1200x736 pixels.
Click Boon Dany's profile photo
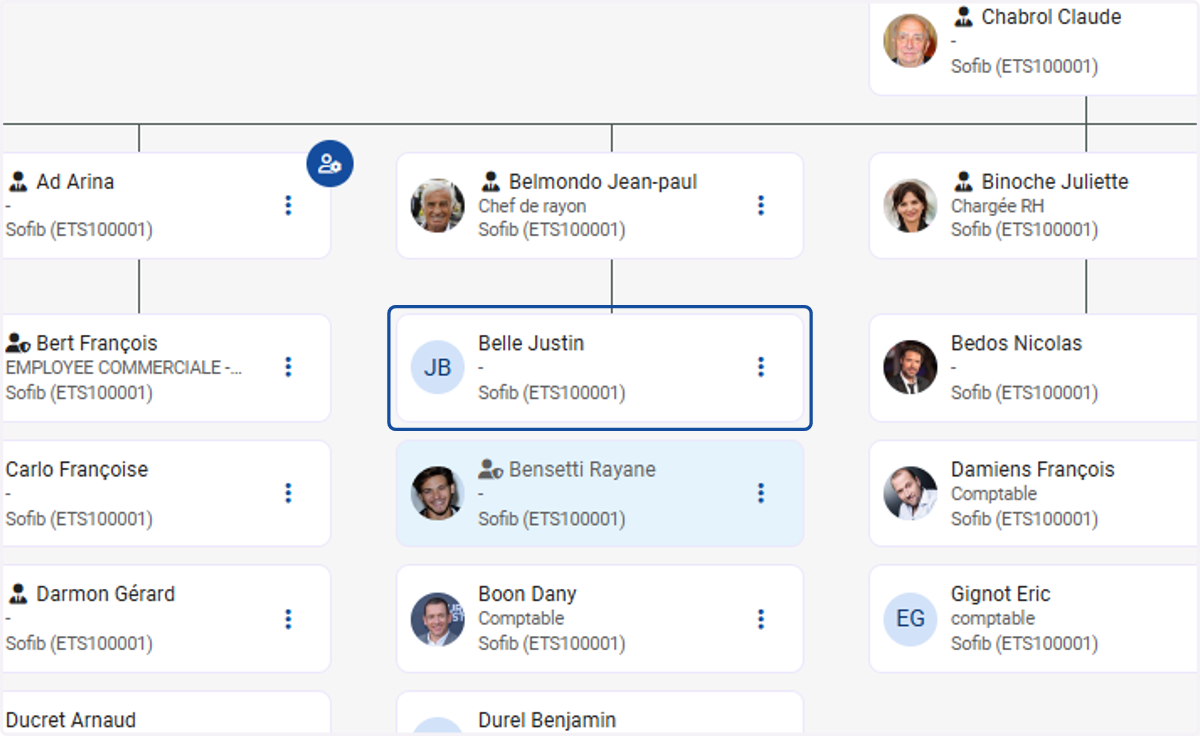pos(438,619)
